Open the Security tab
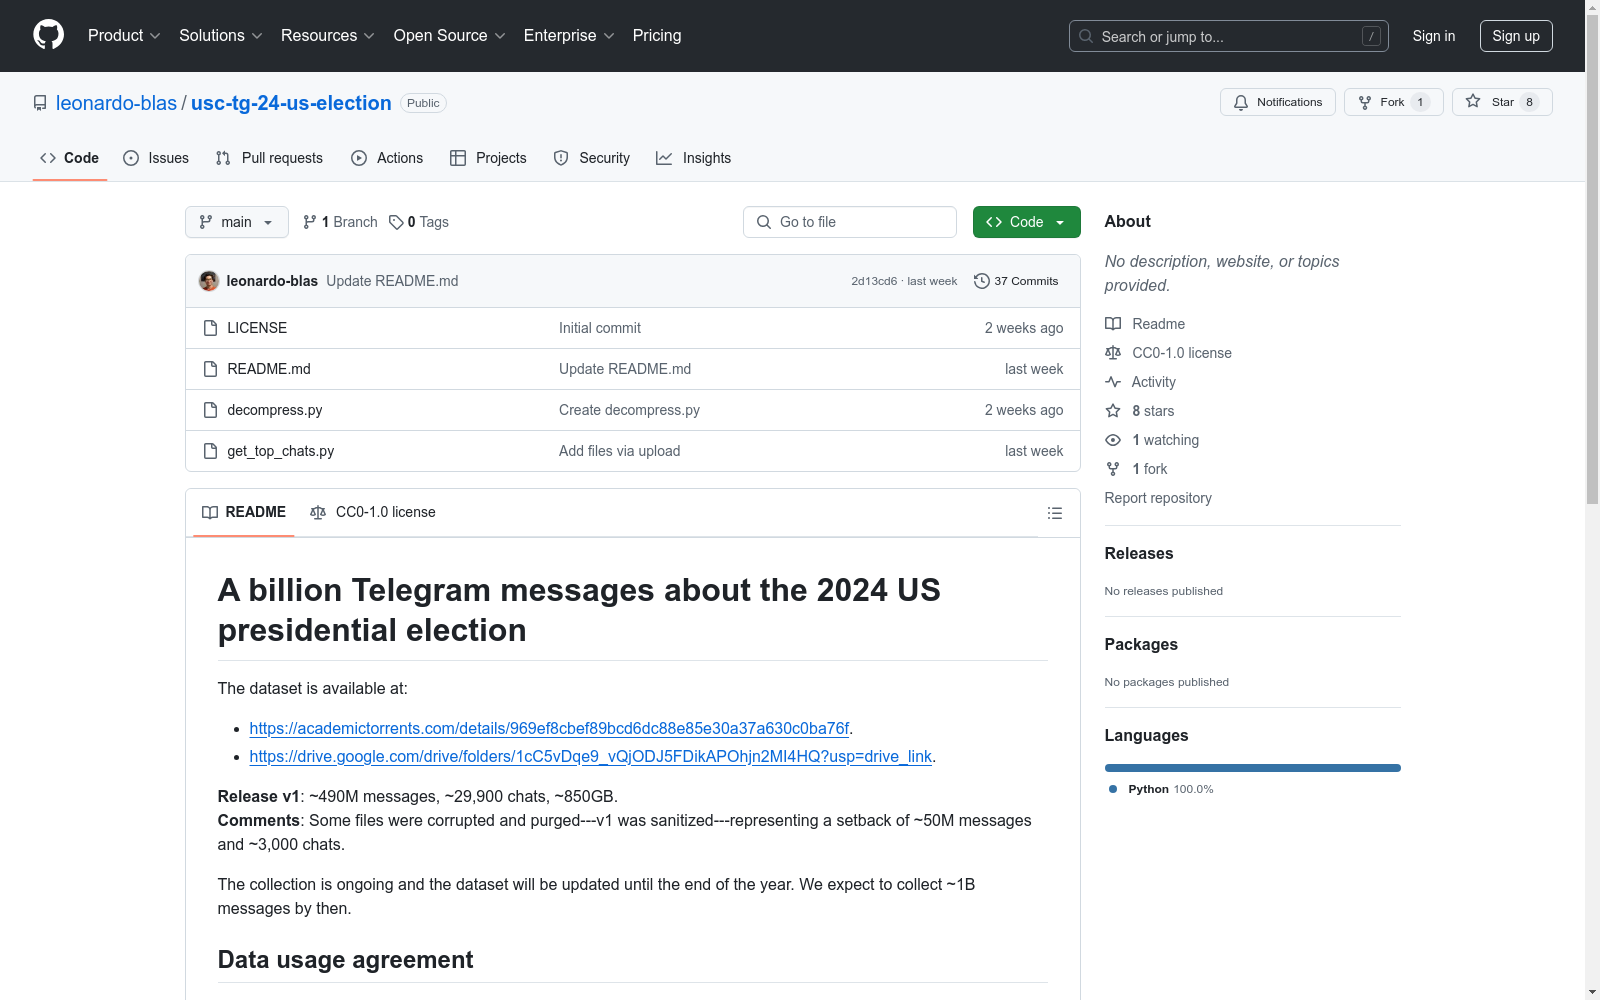This screenshot has height=1000, width=1600. pyautogui.click(x=592, y=158)
